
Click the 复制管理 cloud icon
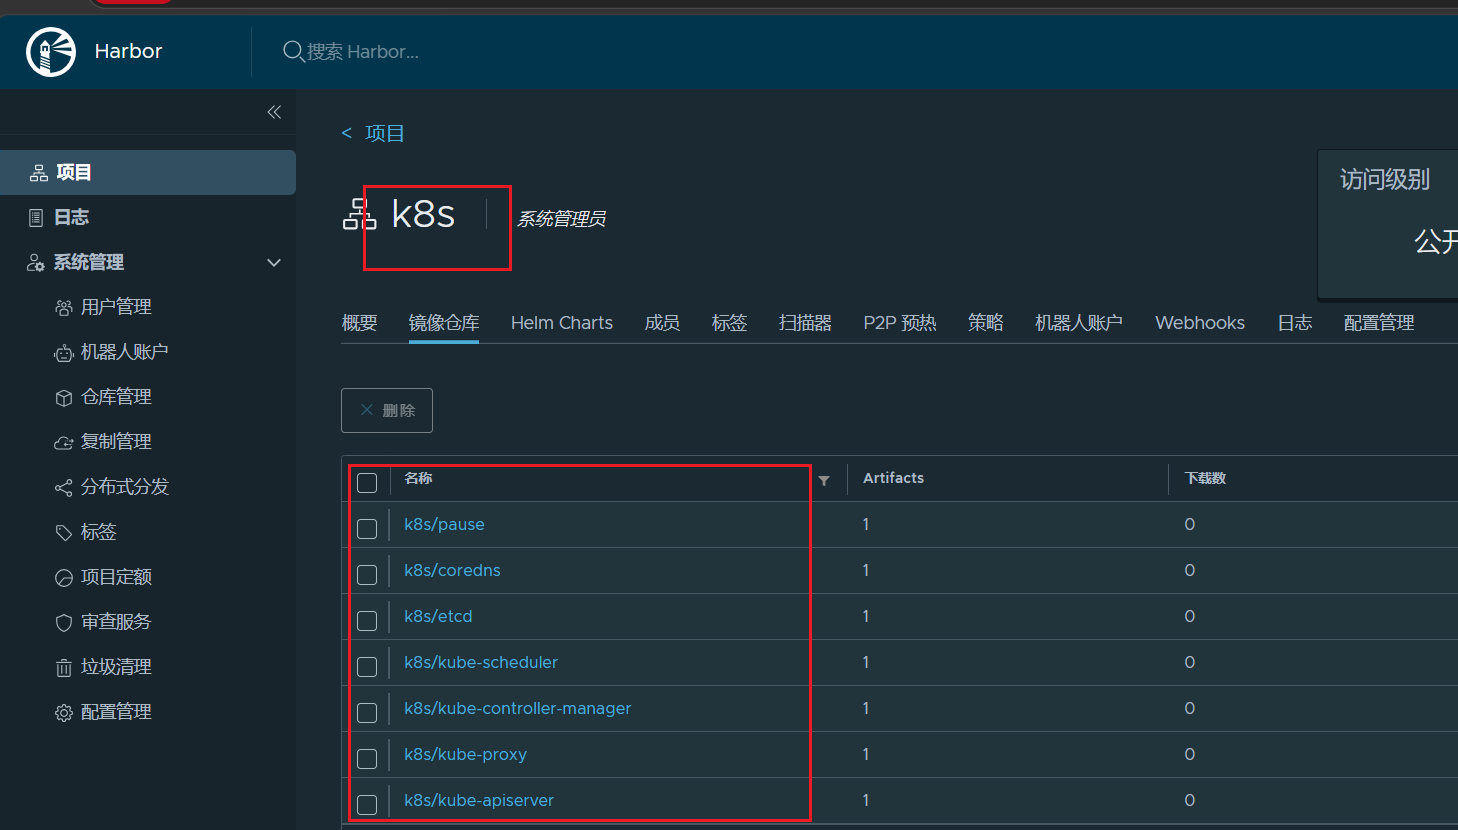tap(64, 443)
